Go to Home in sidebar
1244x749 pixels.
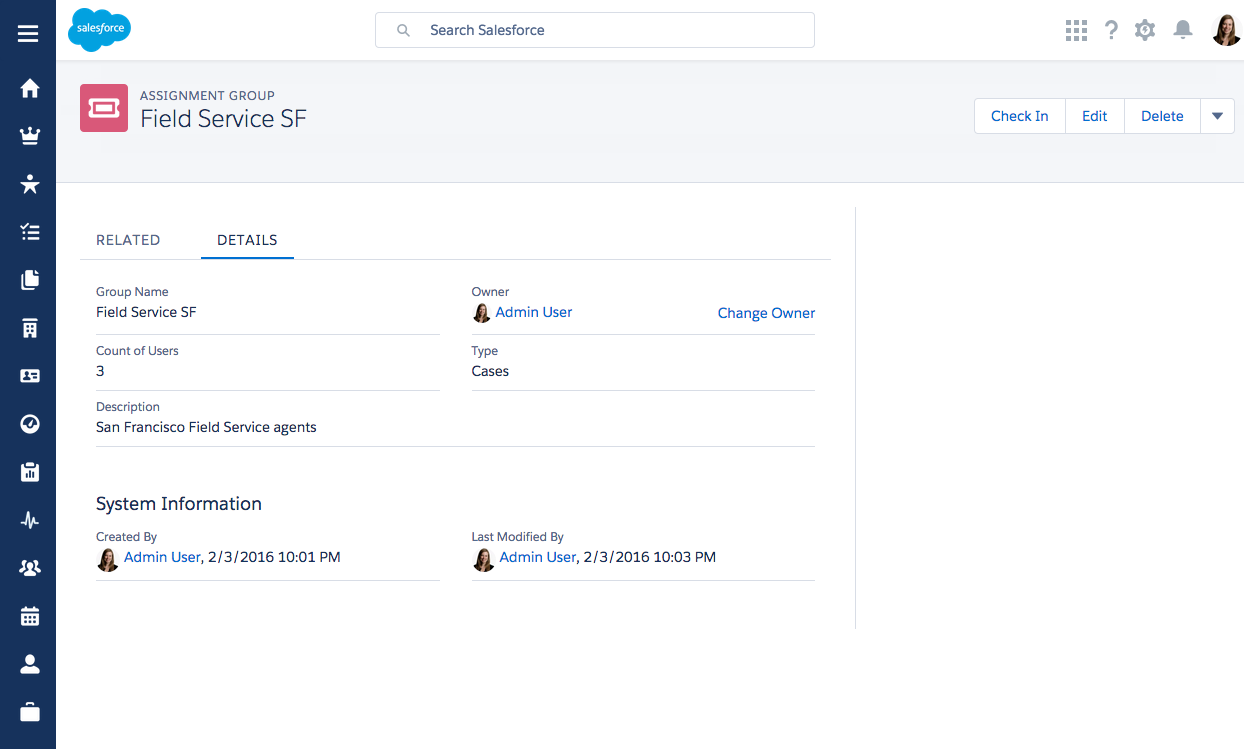pyautogui.click(x=29, y=88)
